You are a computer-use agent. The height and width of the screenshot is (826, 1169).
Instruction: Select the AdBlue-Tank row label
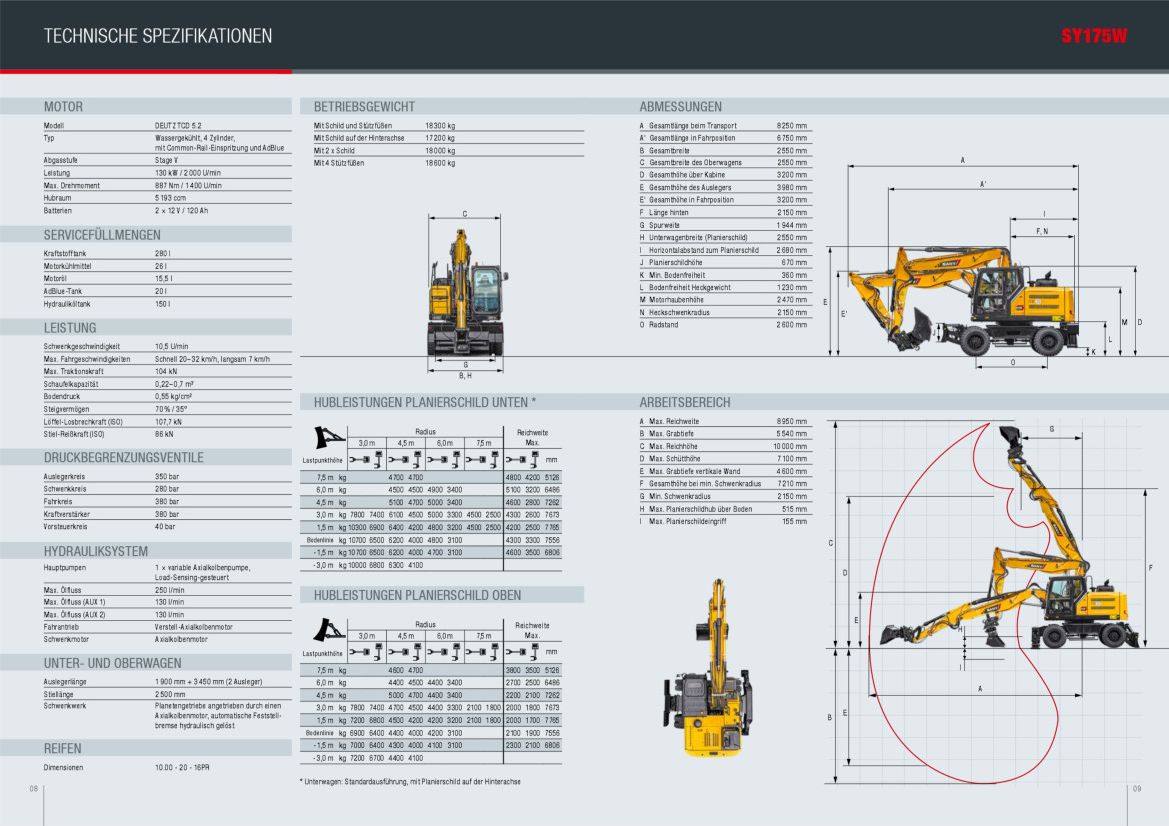(x=63, y=291)
